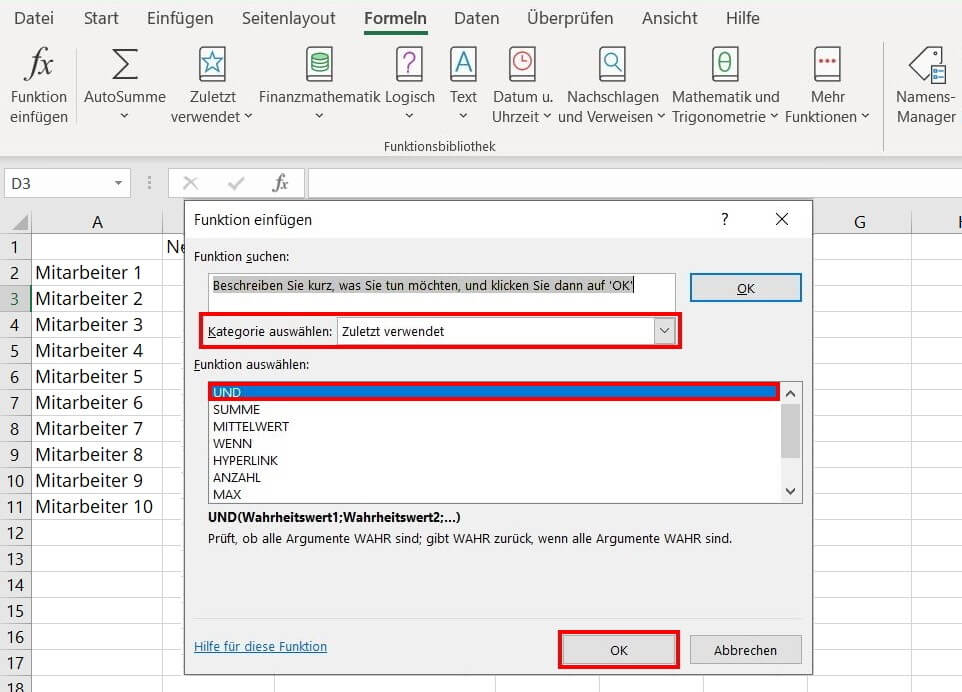Viewport: 962px width, 692px height.
Task: Open the Mehr Funktionen dots icon
Action: pyautogui.click(x=827, y=63)
